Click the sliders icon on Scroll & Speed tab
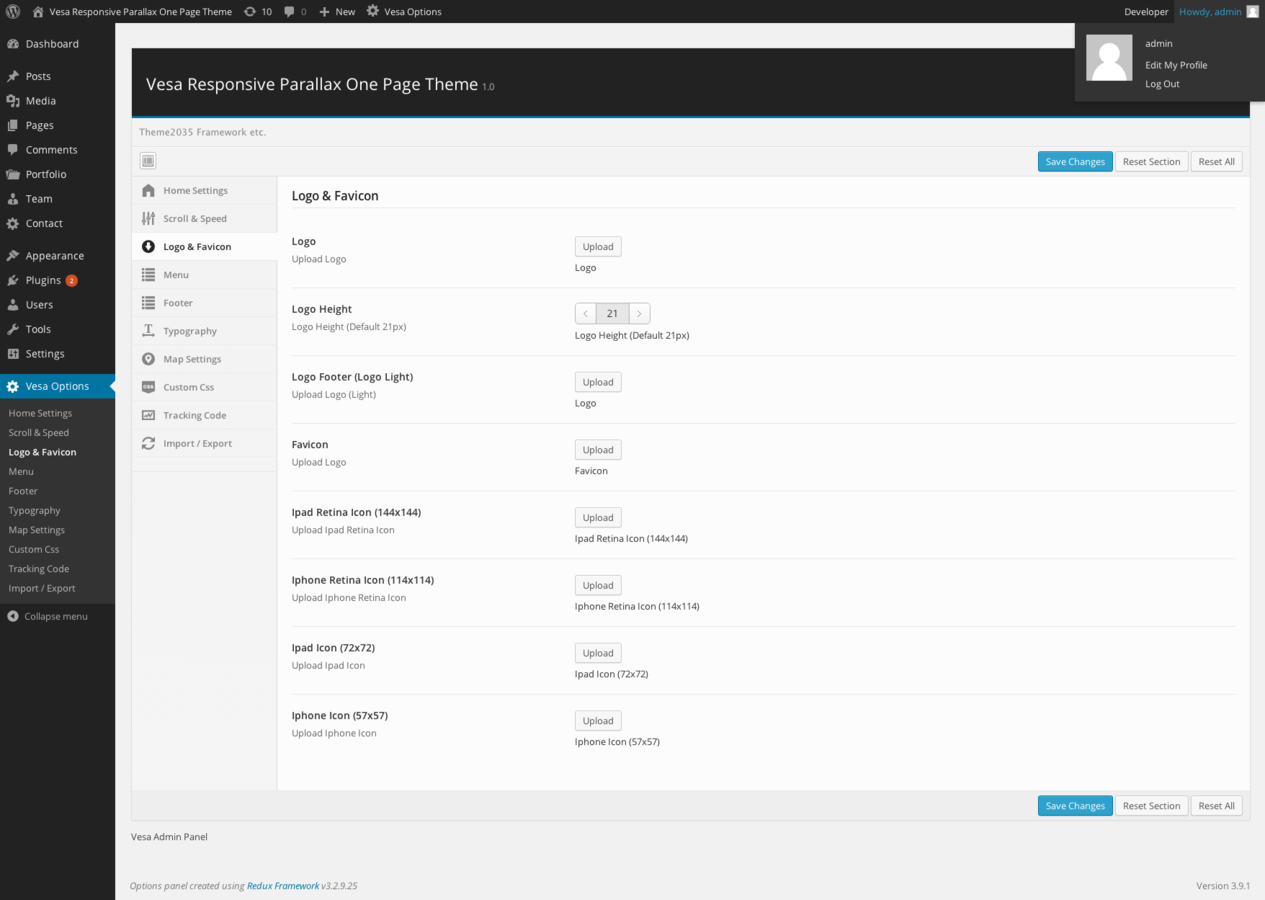Image resolution: width=1265 pixels, height=900 pixels. pyautogui.click(x=148, y=218)
